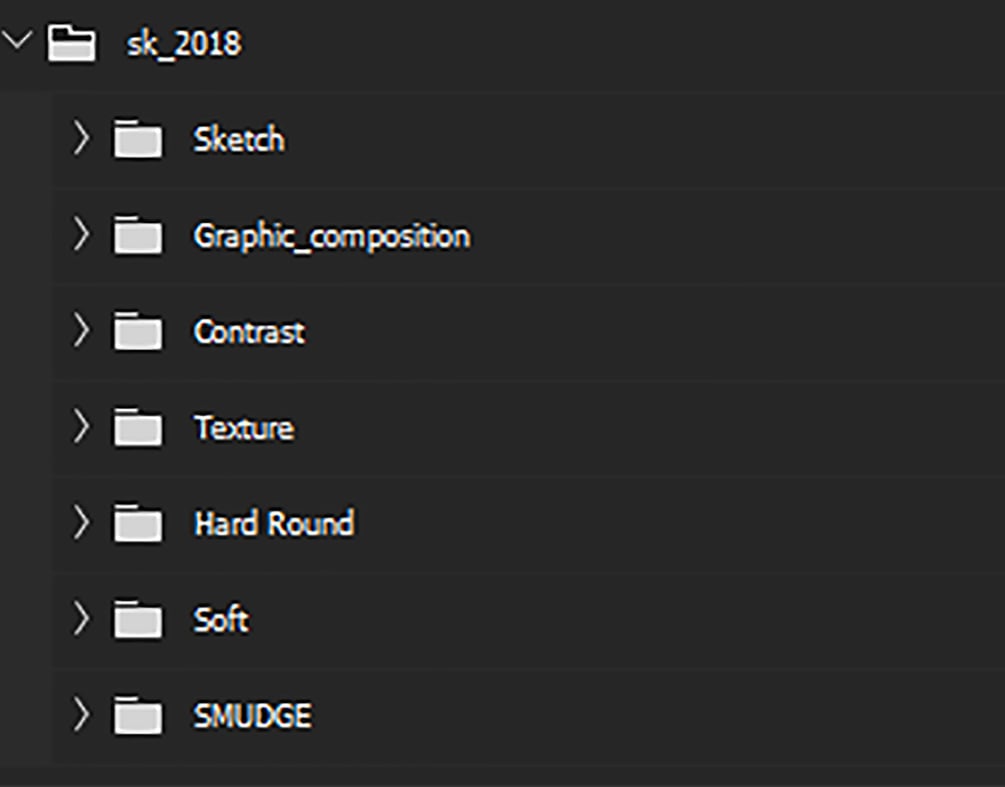Select the sk_2018 group label
This screenshot has height=787, width=1005.
pos(184,44)
